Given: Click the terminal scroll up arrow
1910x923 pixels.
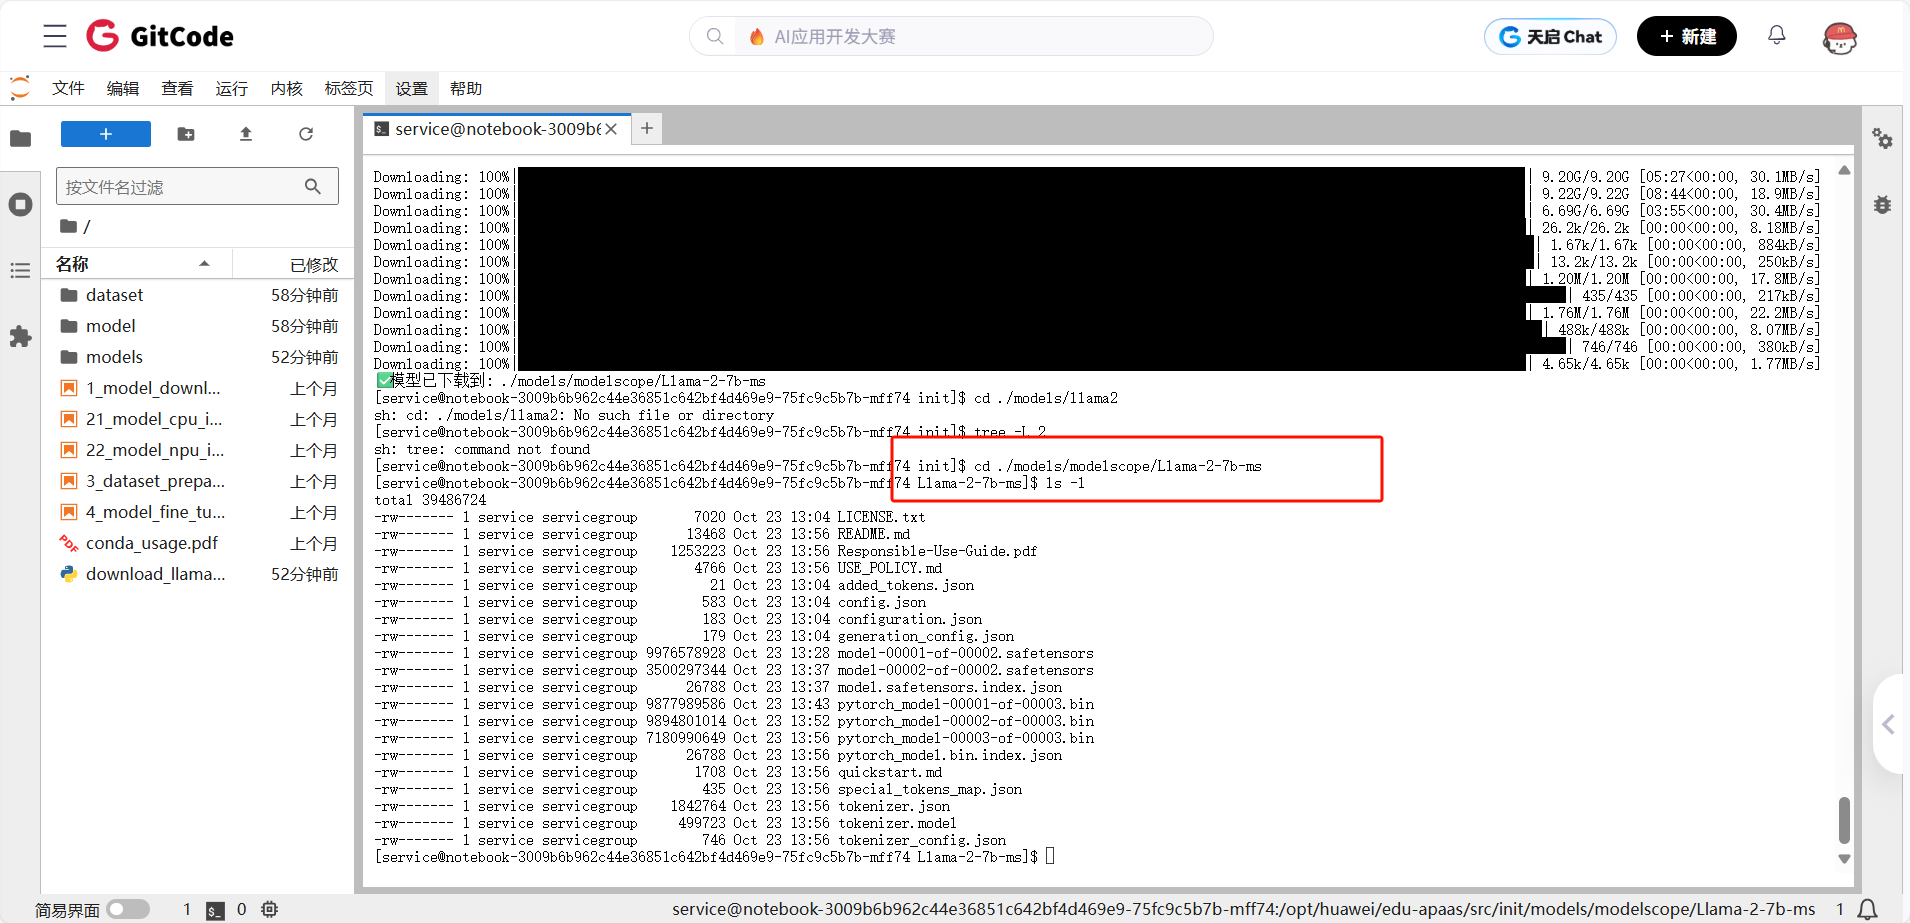Looking at the screenshot, I should 1844,171.
